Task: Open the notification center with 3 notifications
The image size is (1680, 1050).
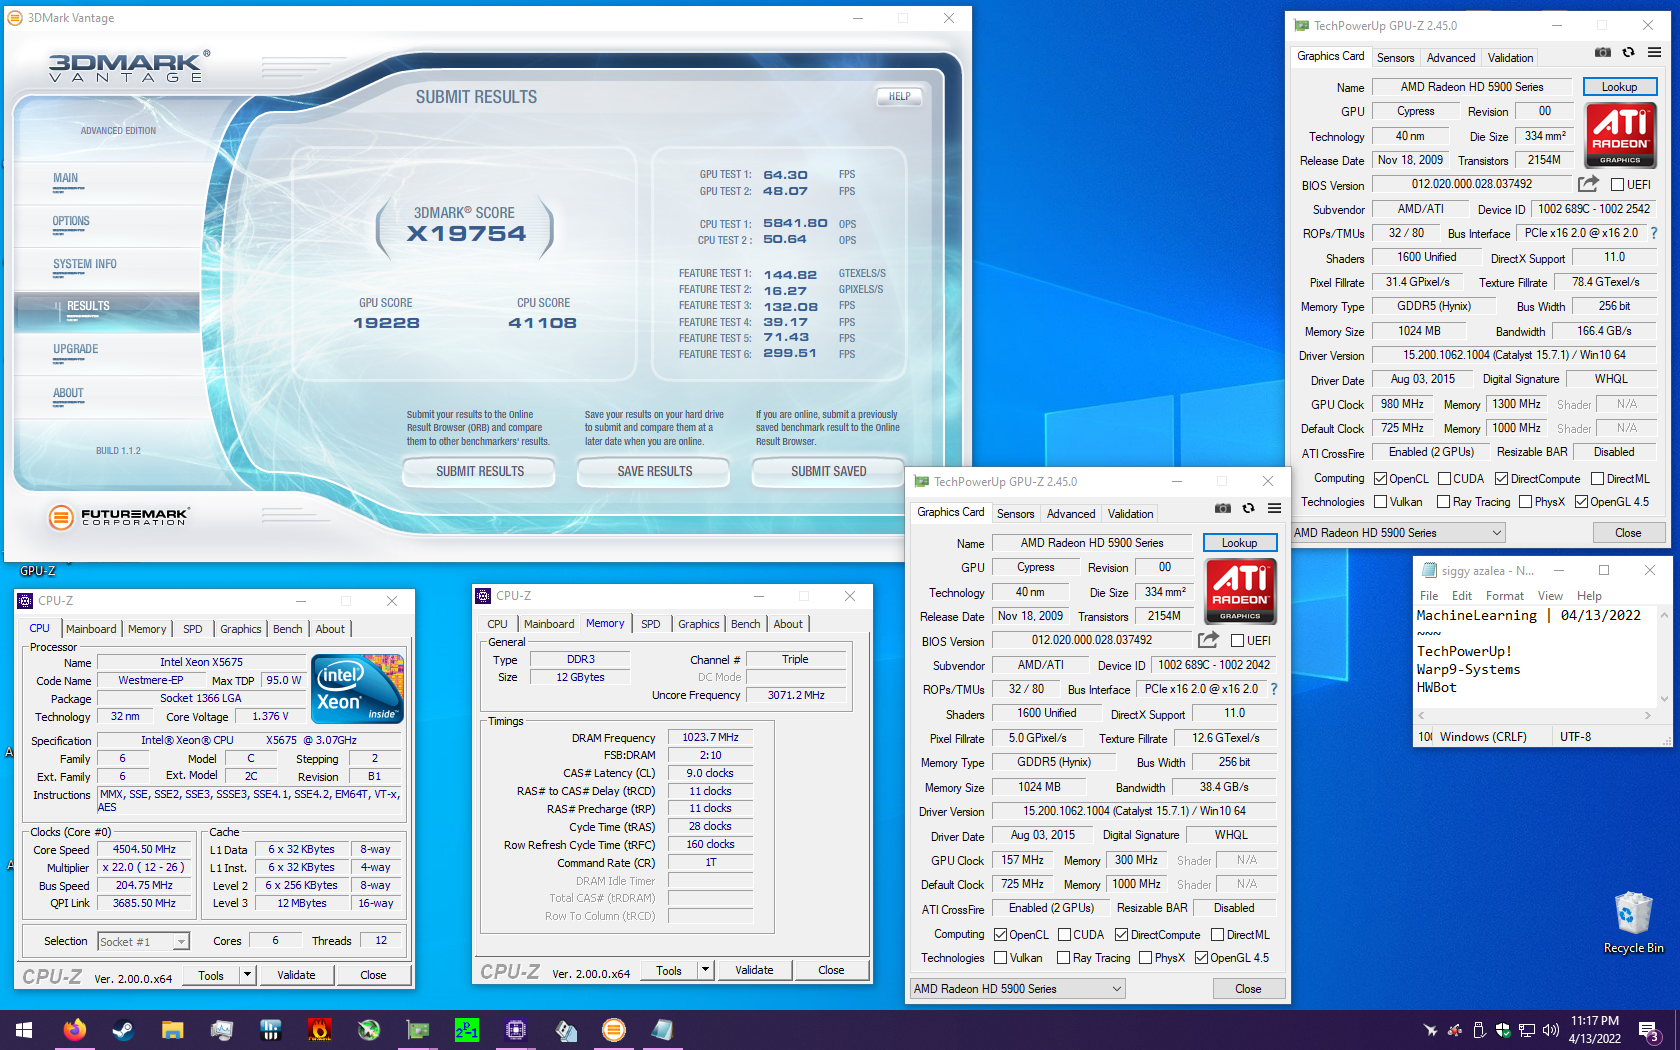Action: pyautogui.click(x=1649, y=1031)
